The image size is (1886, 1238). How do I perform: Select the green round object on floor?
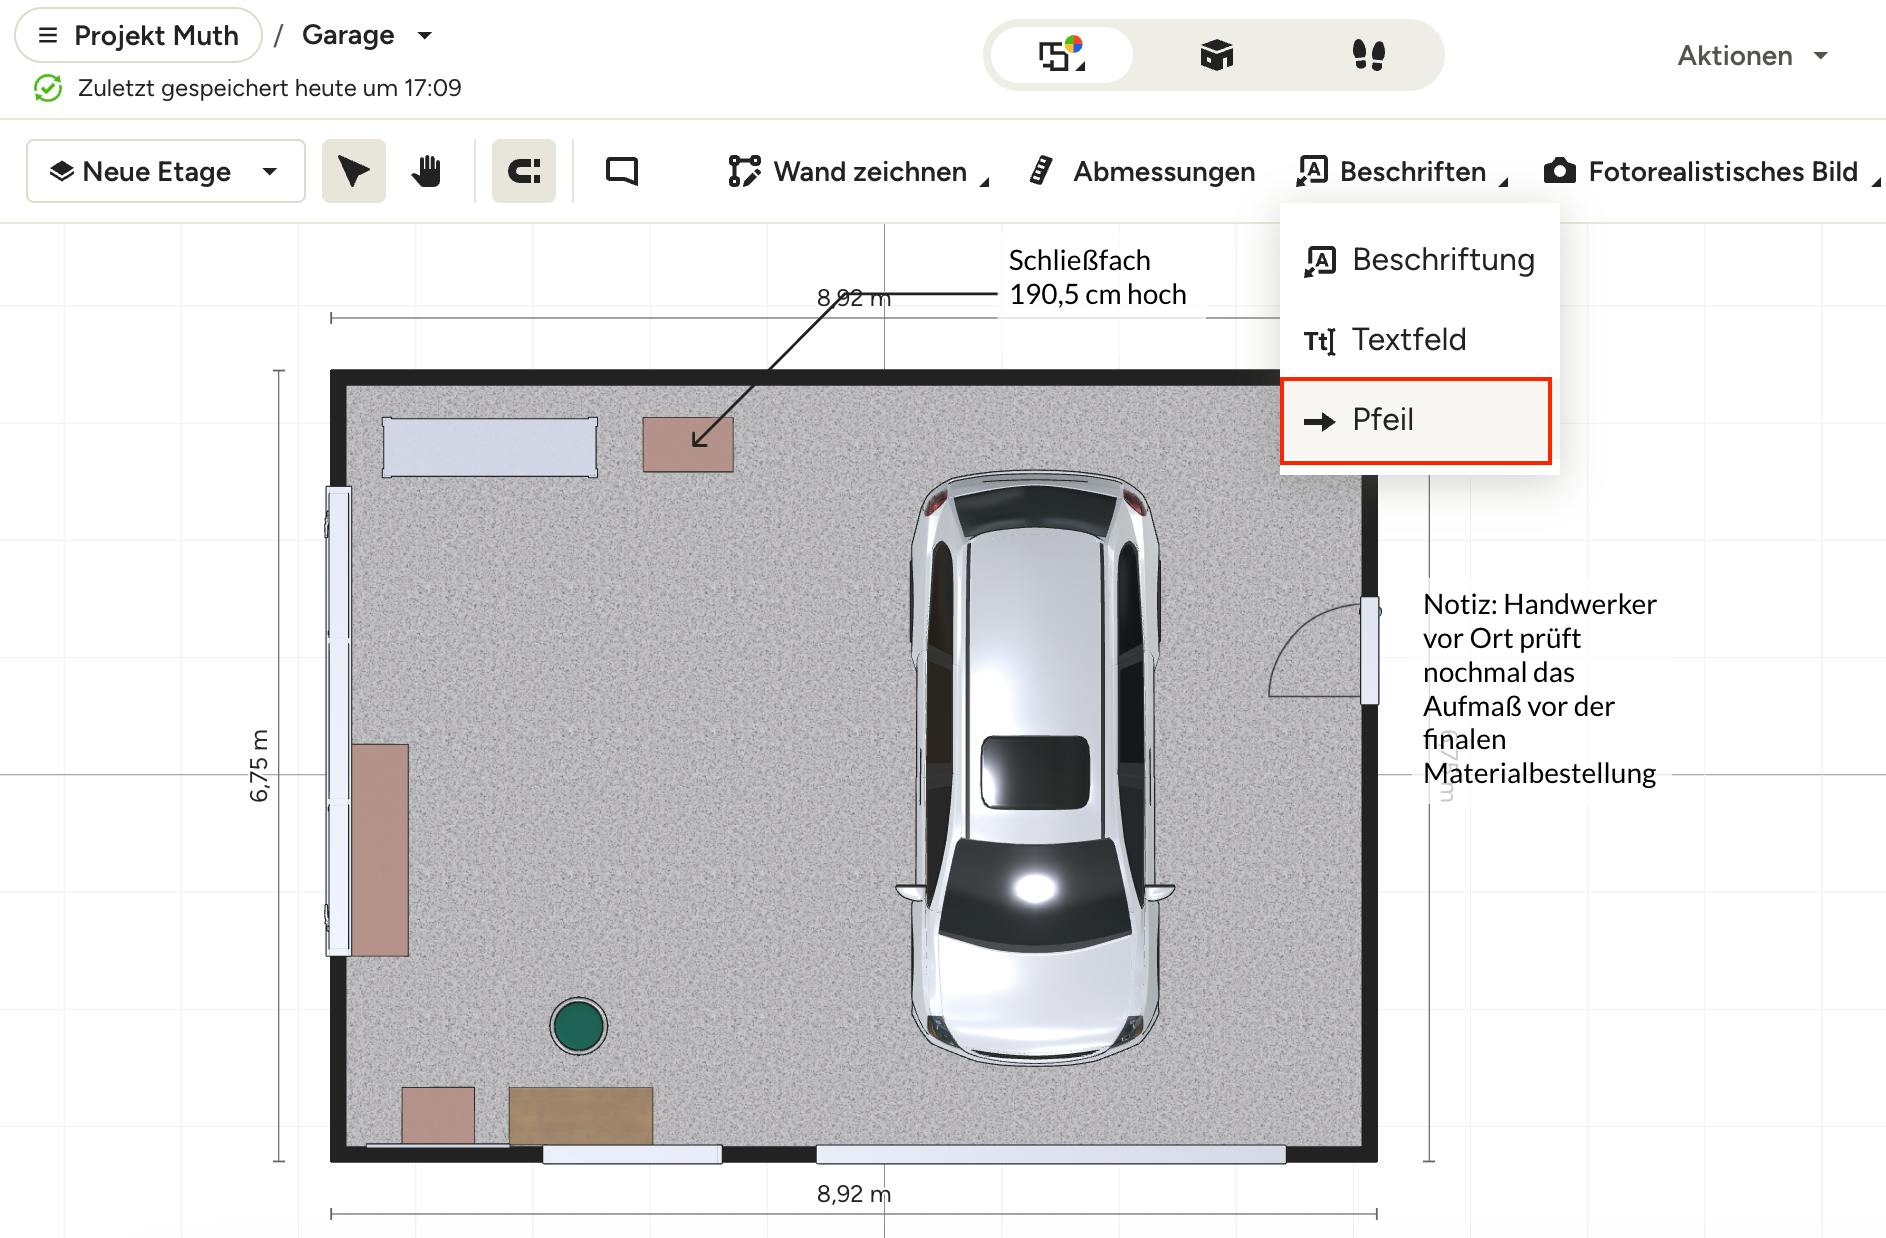pyautogui.click(x=578, y=1026)
